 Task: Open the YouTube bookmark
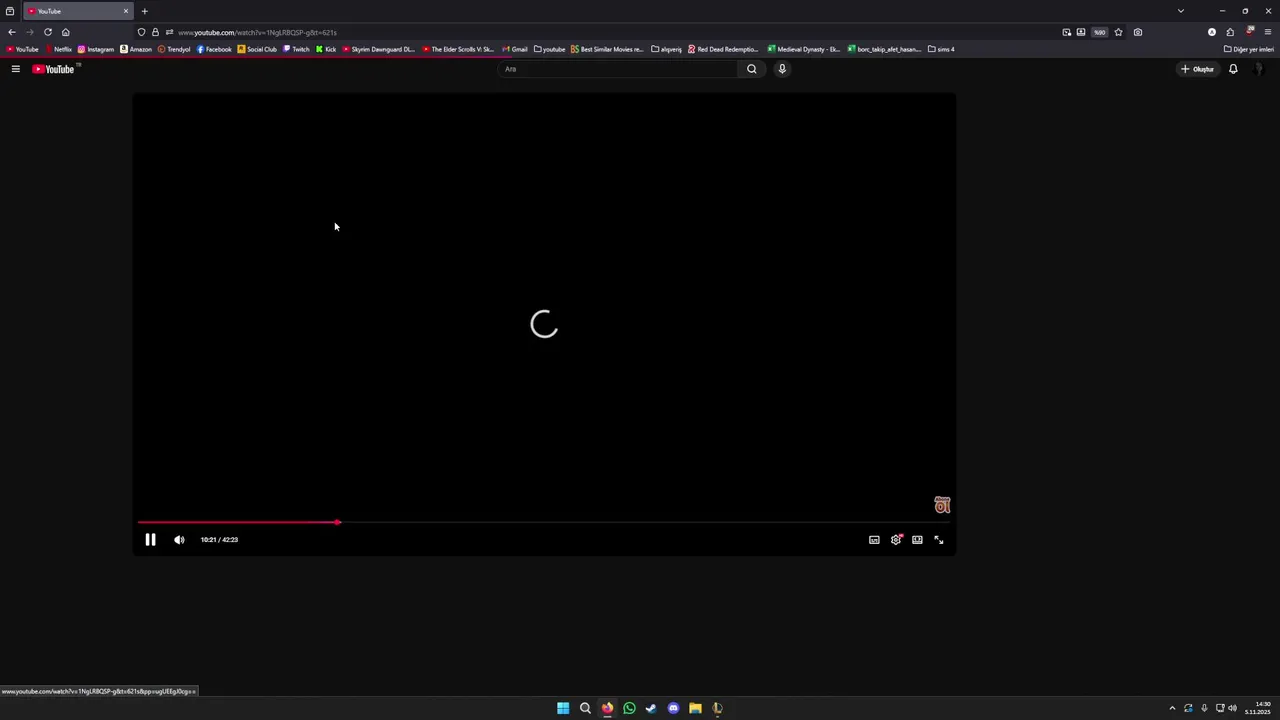point(22,49)
